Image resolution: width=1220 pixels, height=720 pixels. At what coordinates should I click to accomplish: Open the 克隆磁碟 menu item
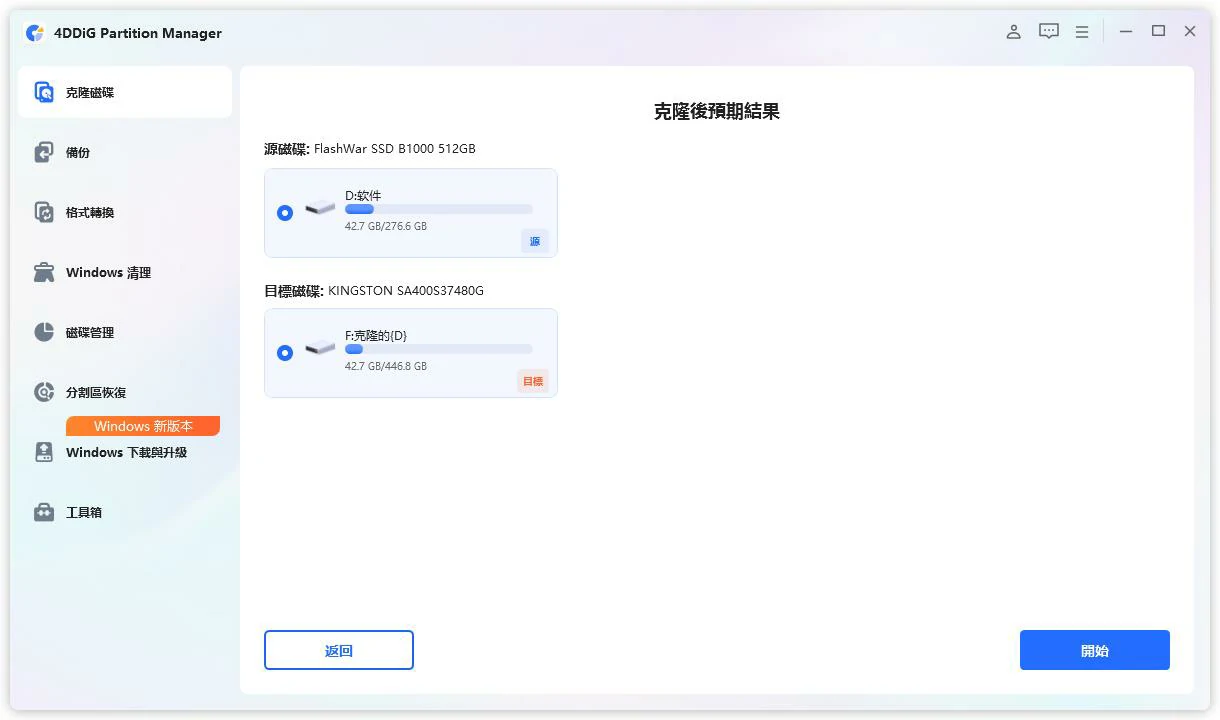125,92
